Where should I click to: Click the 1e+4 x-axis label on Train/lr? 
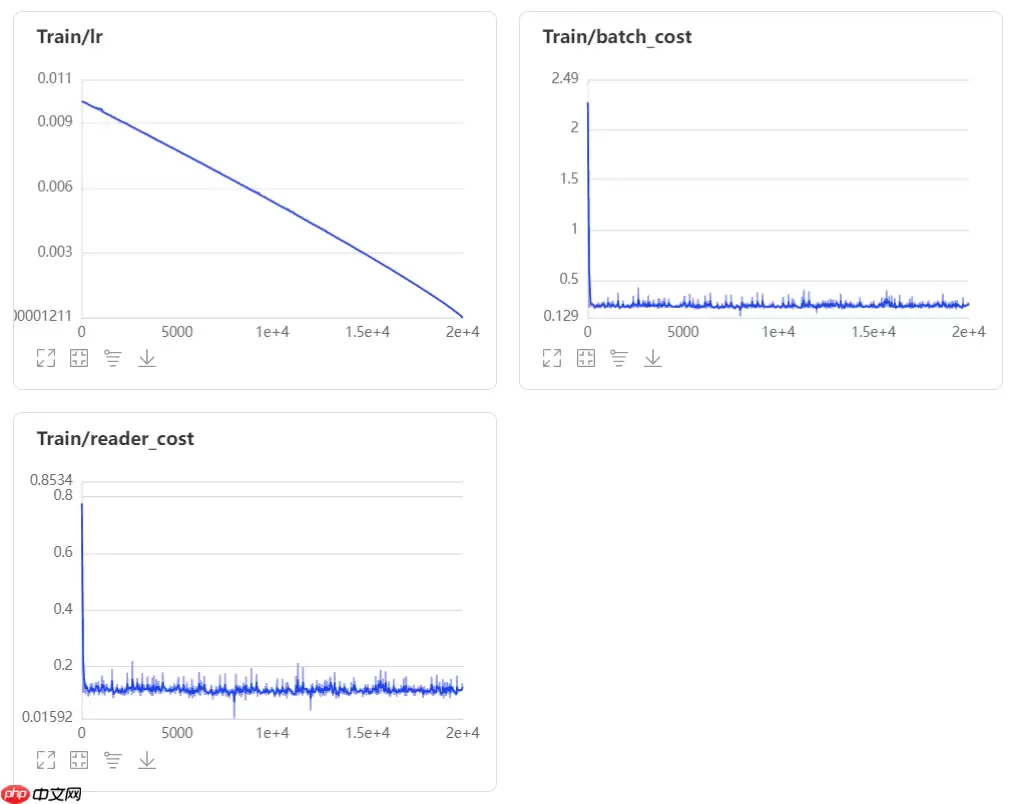click(272, 332)
